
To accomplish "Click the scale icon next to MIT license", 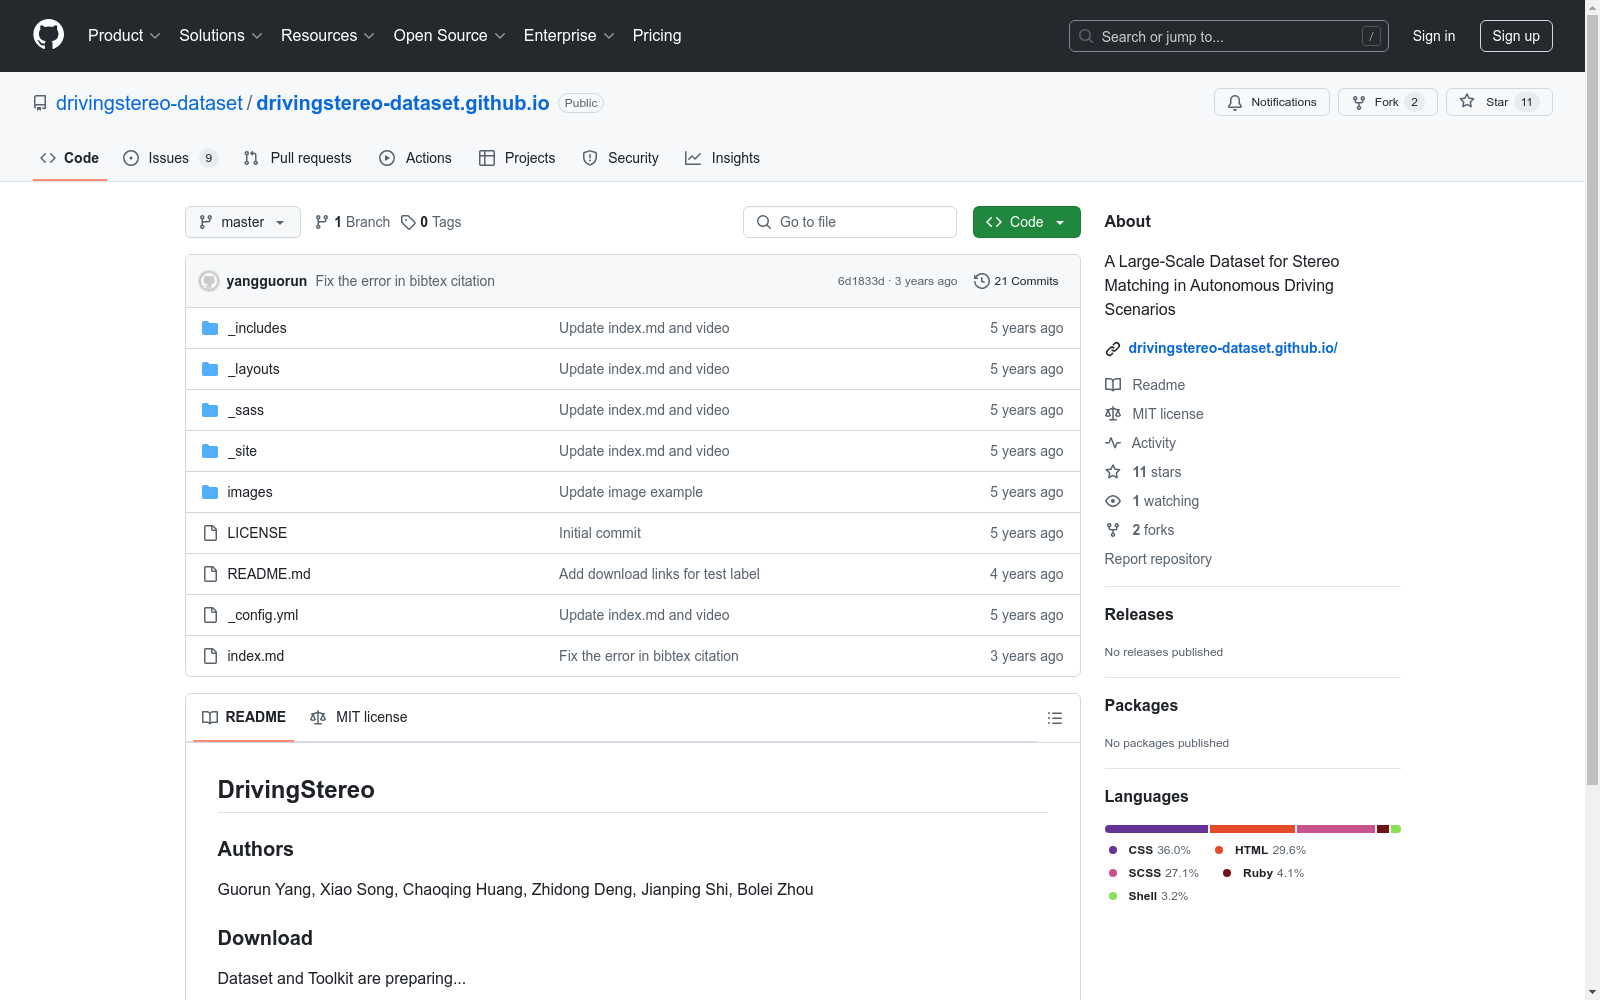I will (x=1113, y=414).
